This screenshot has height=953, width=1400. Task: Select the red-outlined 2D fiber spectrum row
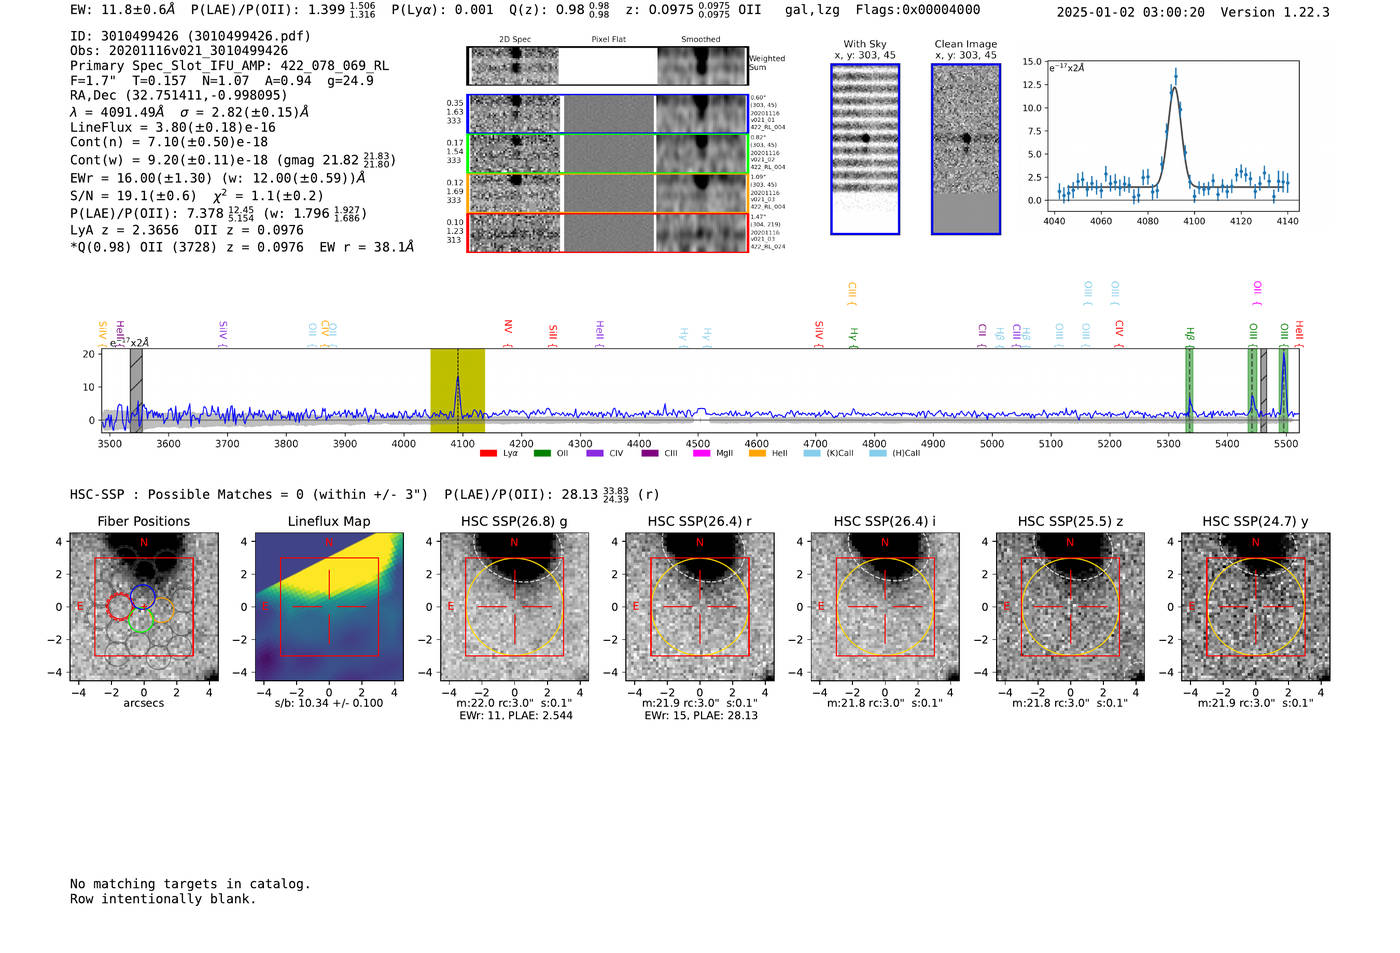608,232
